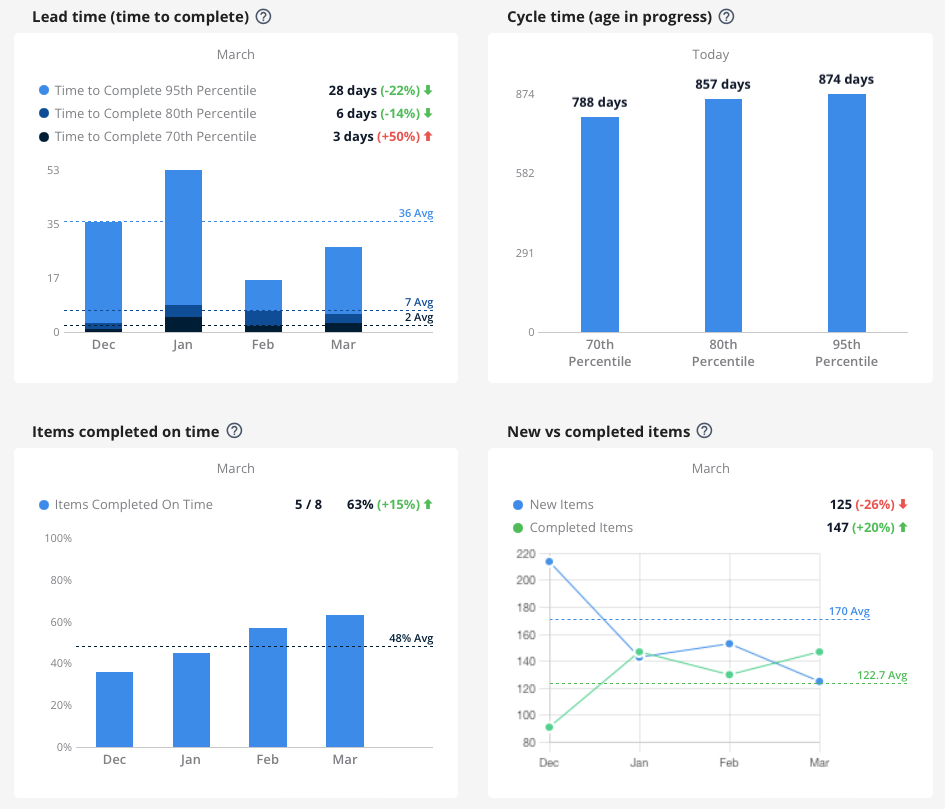
Task: Select the March Completed Items data point
Action: [x=819, y=652]
